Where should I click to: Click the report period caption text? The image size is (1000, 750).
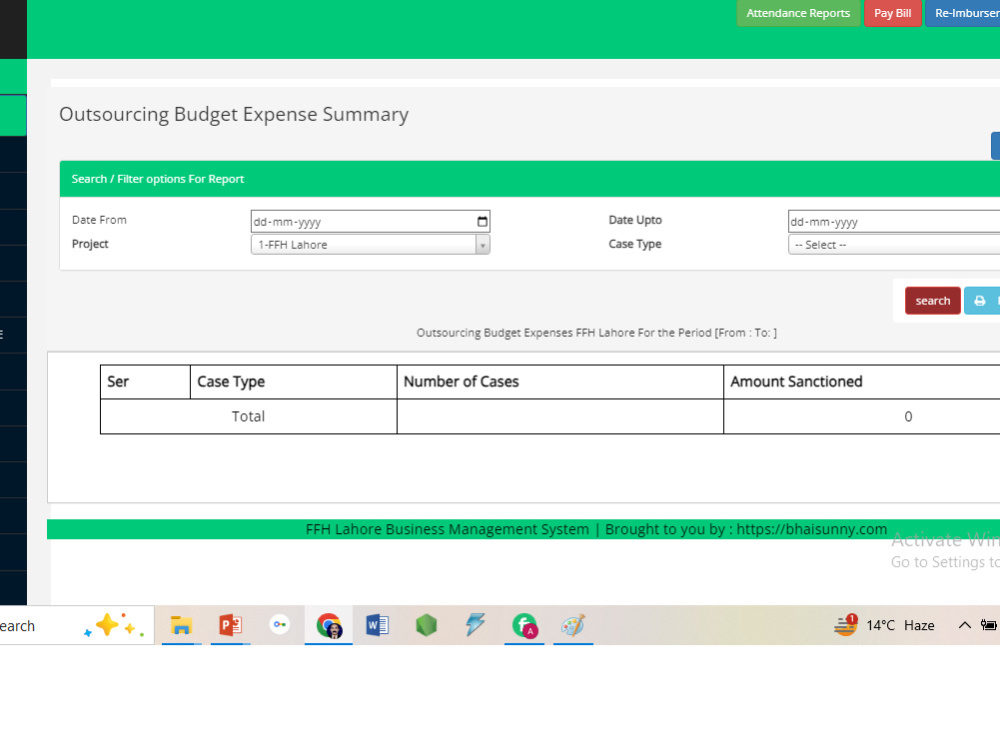(596, 332)
